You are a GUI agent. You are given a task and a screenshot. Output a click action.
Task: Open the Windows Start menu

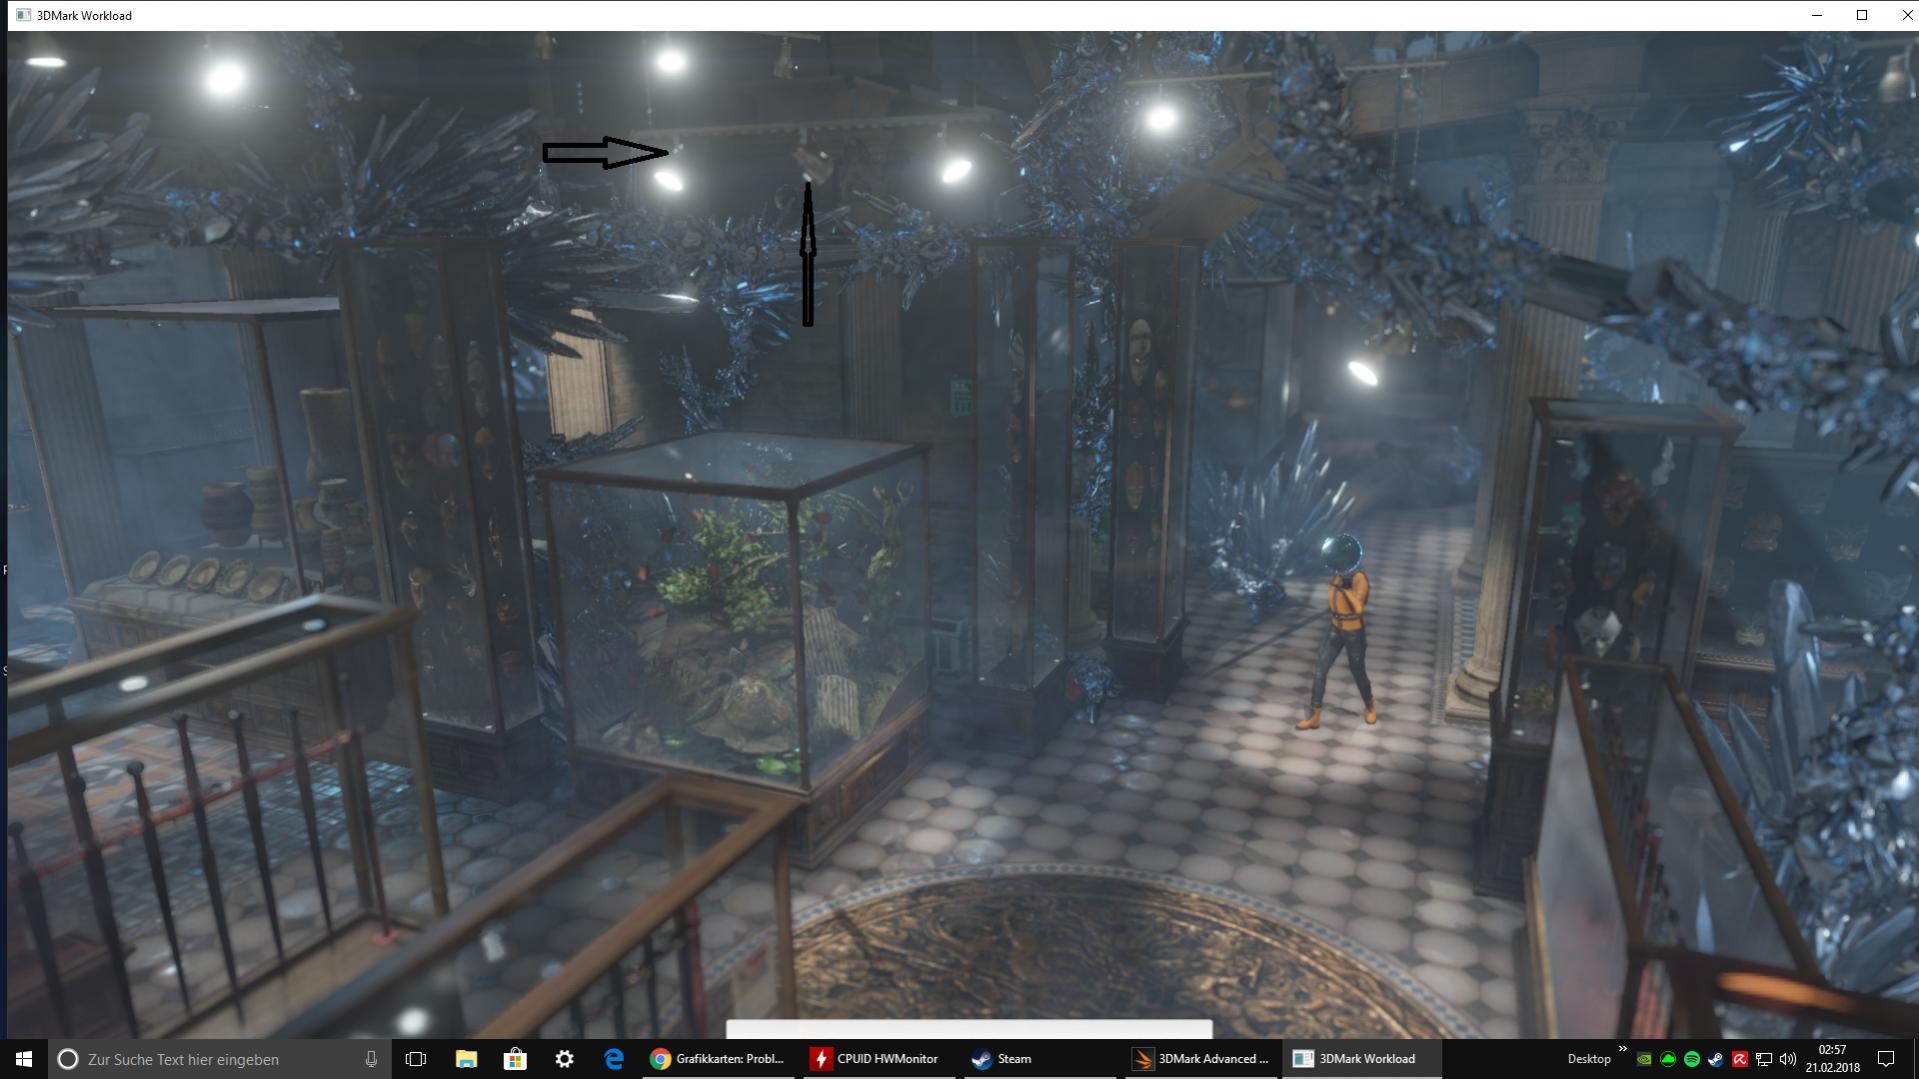point(24,1059)
